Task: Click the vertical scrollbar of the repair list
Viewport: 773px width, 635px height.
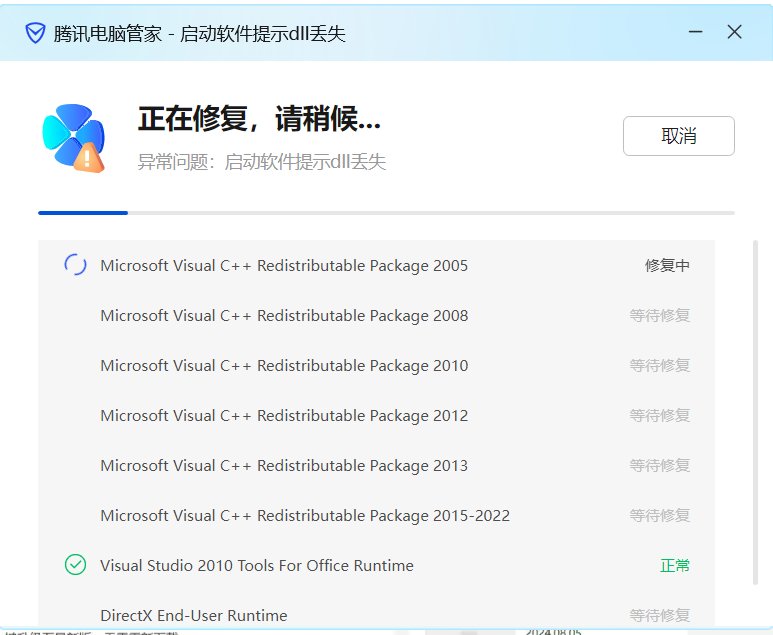Action: coord(755,412)
